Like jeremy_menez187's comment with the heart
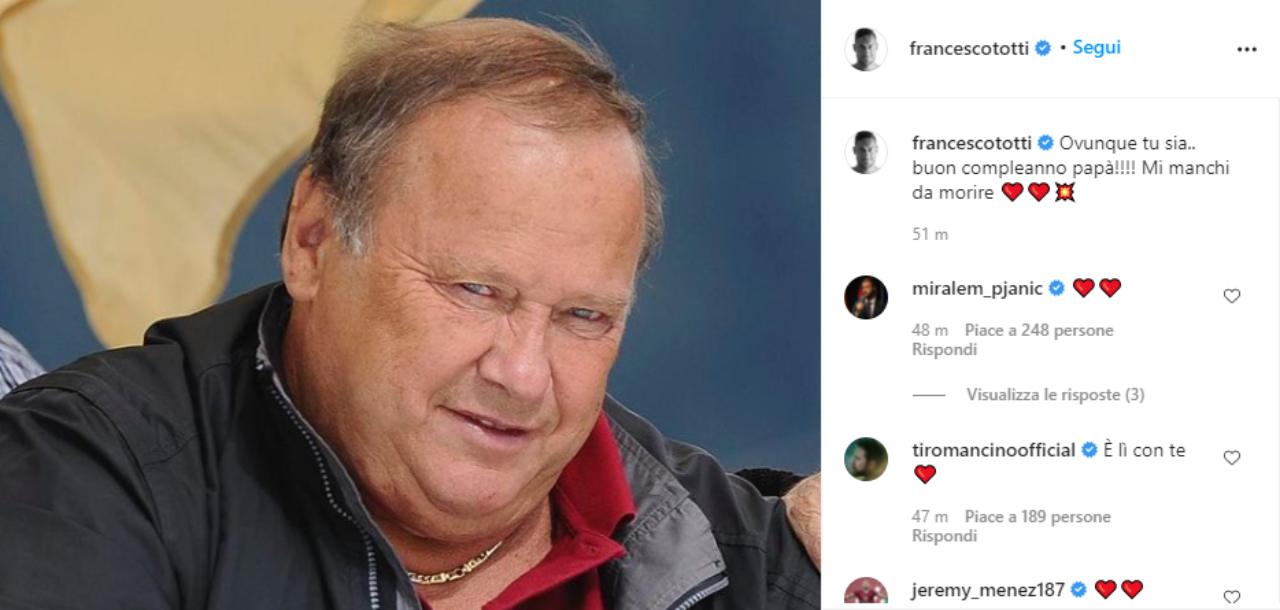The image size is (1280, 610). click(1232, 598)
